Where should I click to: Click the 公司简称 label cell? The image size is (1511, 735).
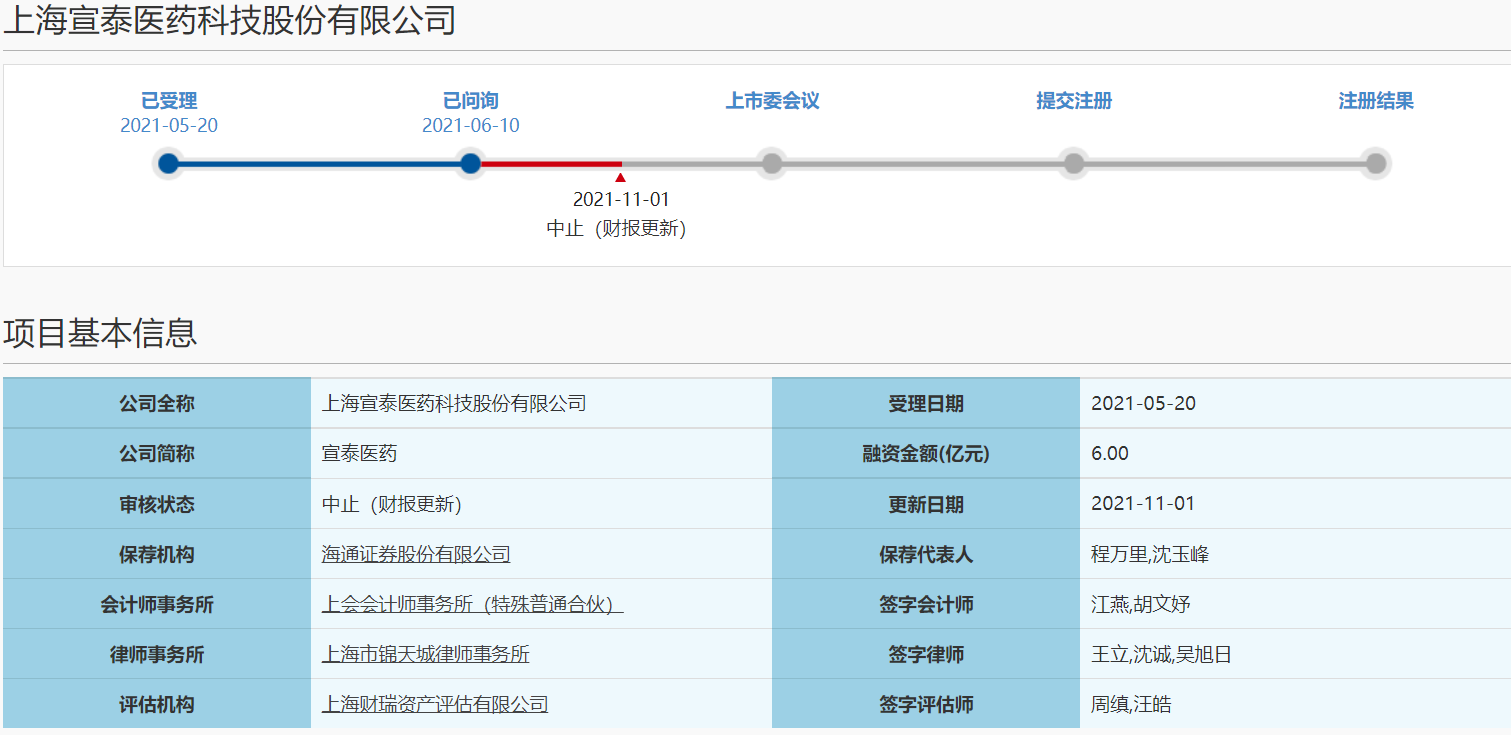click(x=157, y=454)
